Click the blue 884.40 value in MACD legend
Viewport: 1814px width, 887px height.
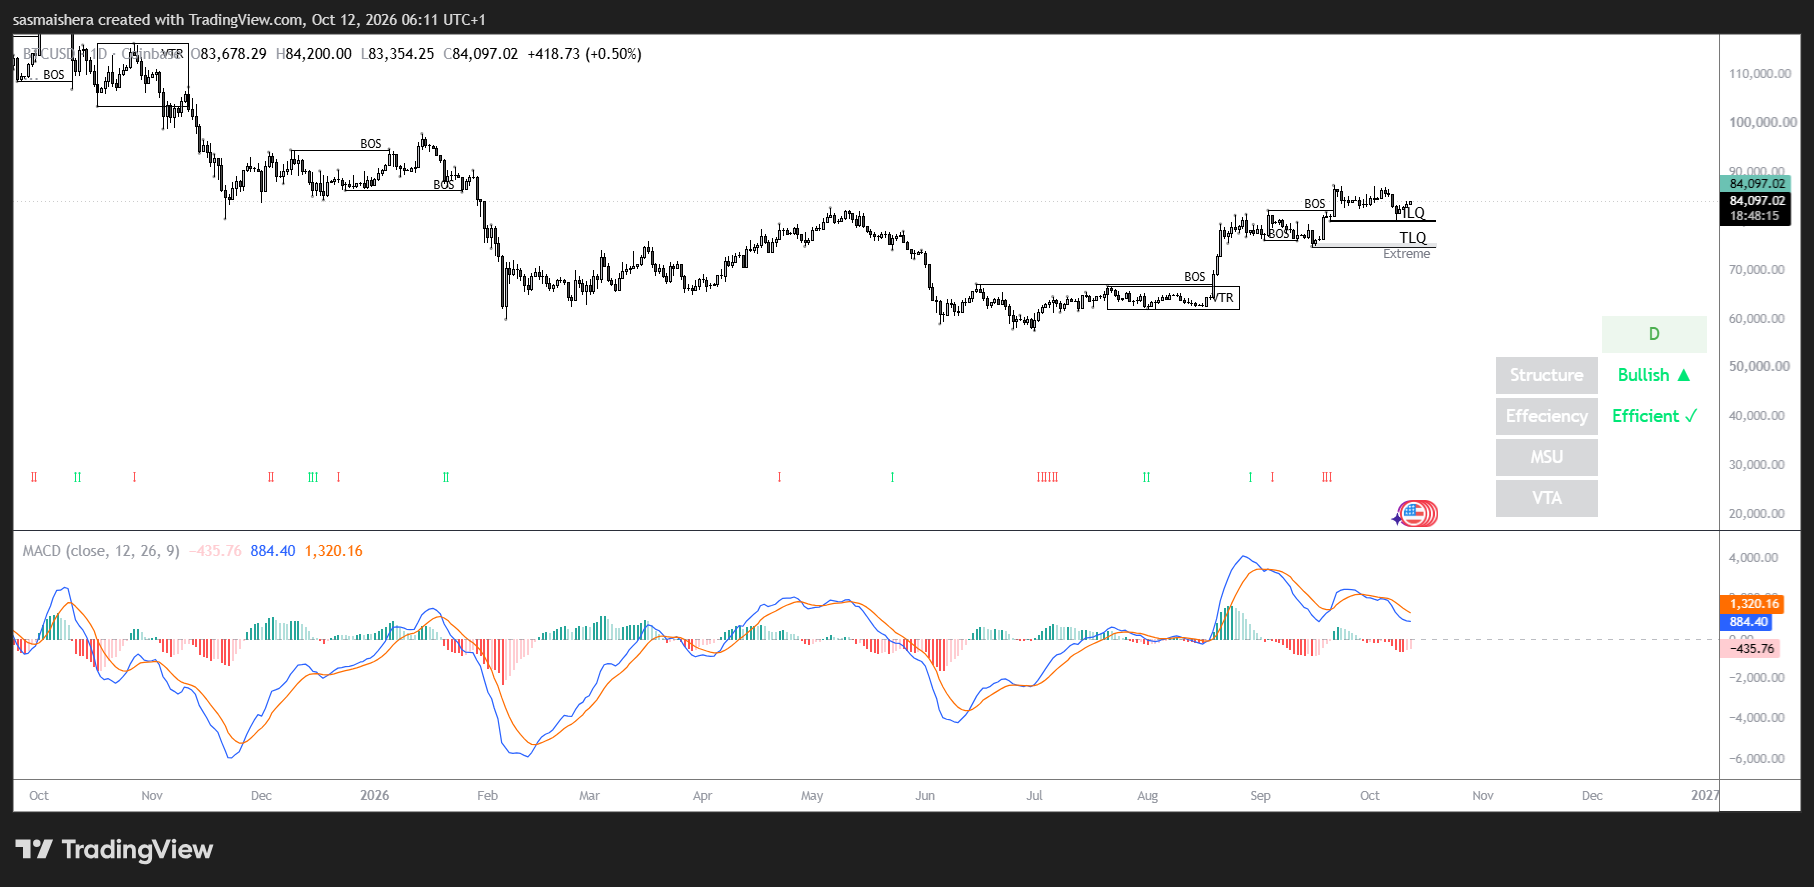click(273, 551)
